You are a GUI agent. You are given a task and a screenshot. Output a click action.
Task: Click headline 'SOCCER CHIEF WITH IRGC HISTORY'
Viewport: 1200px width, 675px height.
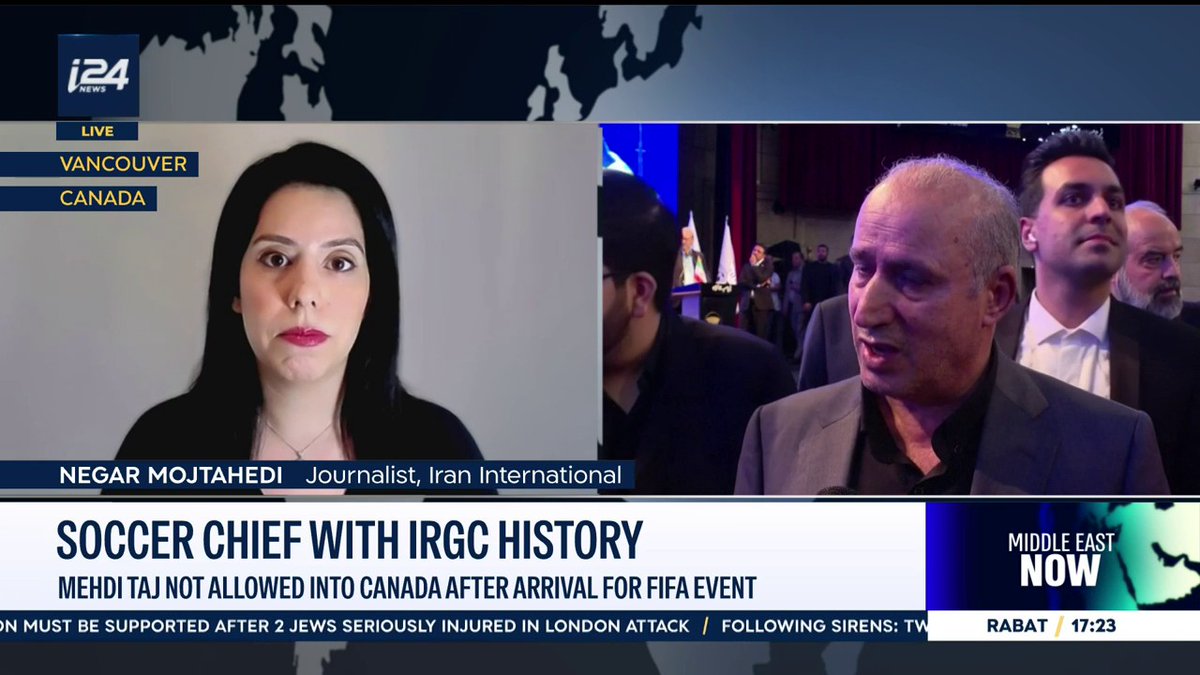(349, 540)
